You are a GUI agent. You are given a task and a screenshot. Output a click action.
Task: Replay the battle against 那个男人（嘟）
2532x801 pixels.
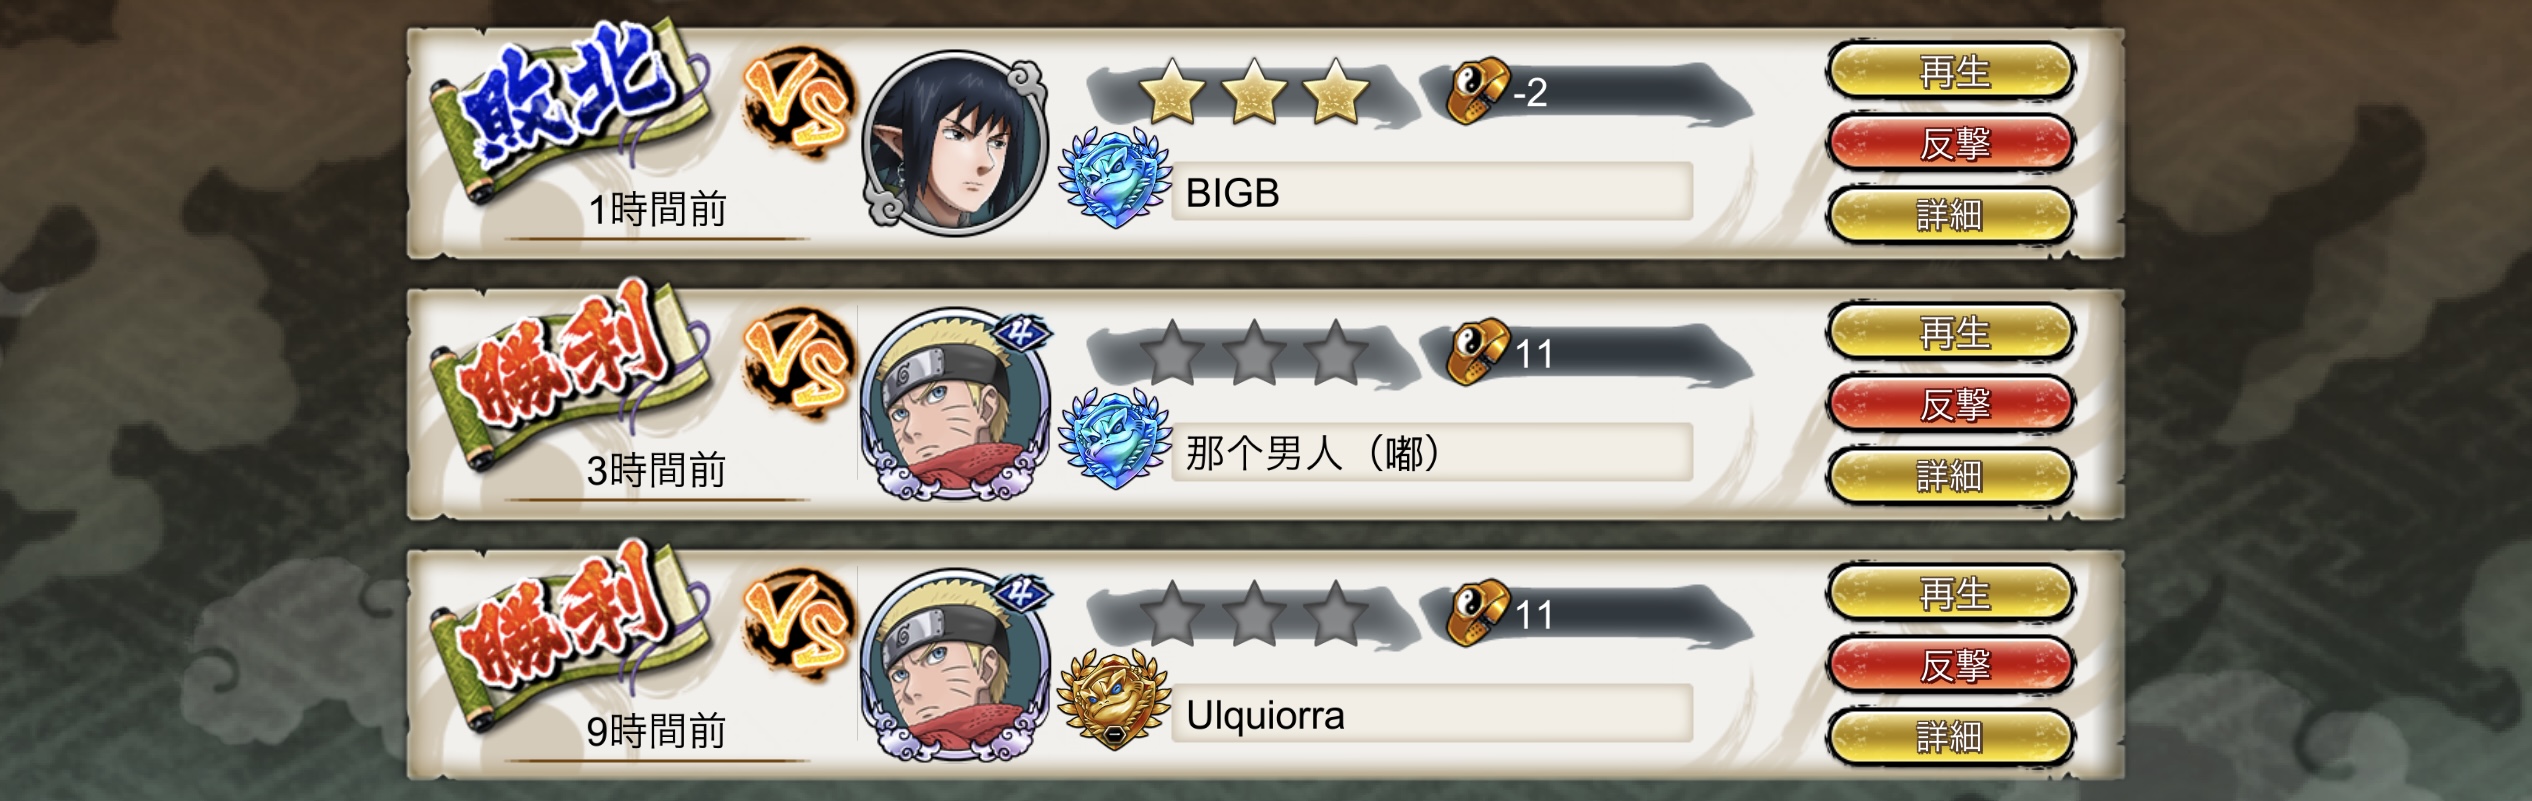(1950, 333)
